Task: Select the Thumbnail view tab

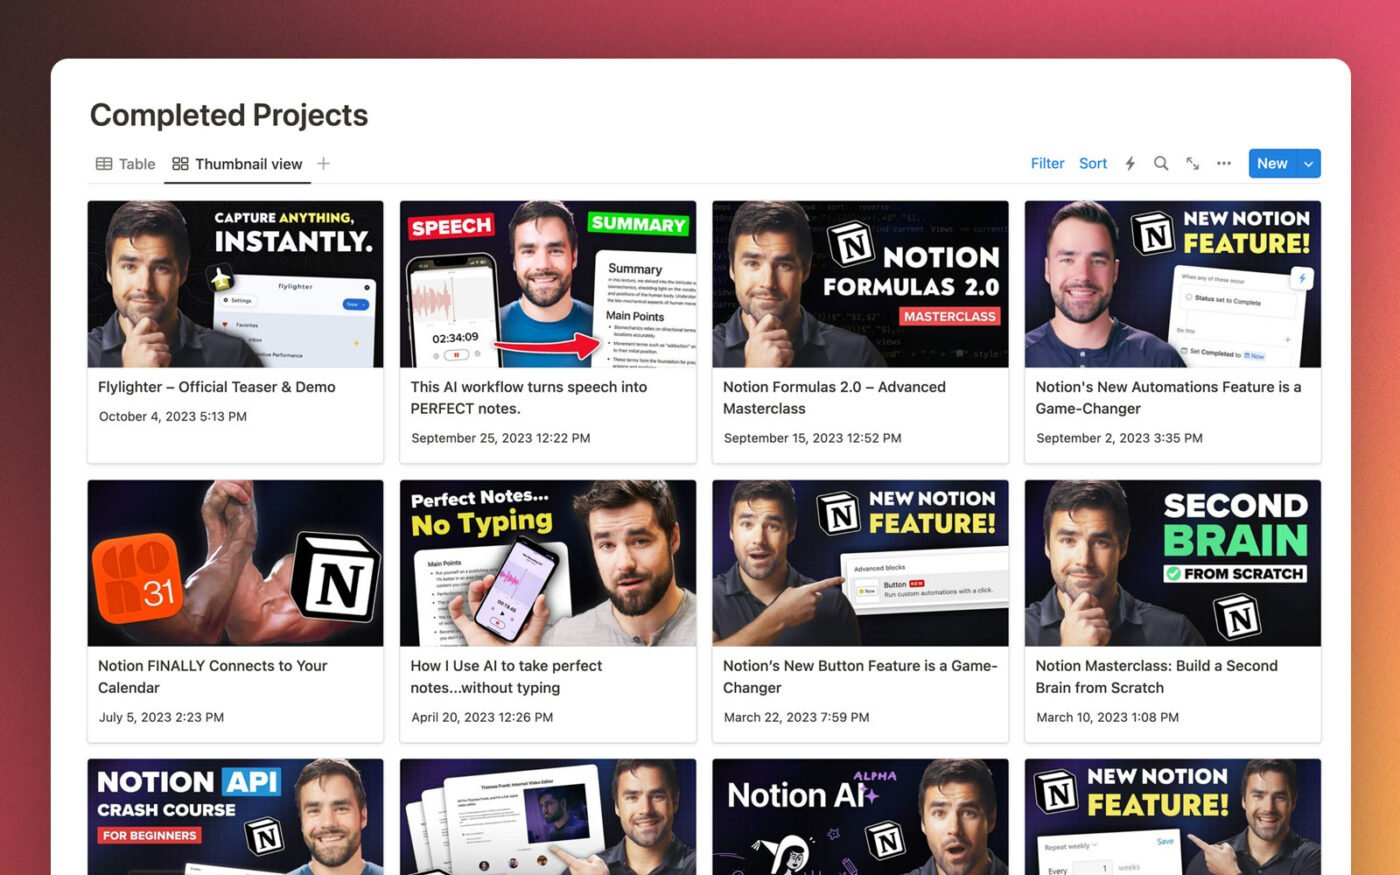Action: pos(247,164)
